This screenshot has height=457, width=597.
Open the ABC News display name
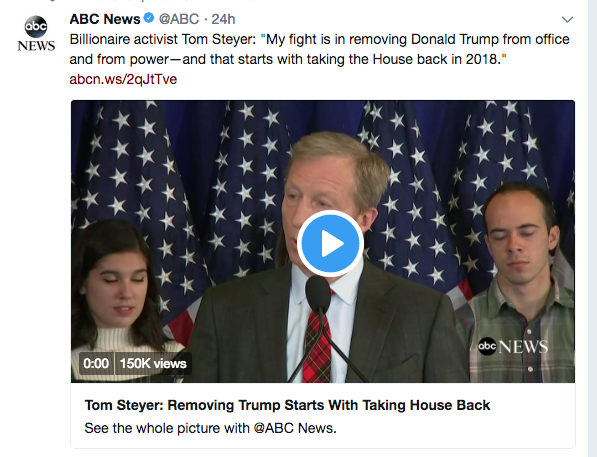(x=105, y=19)
